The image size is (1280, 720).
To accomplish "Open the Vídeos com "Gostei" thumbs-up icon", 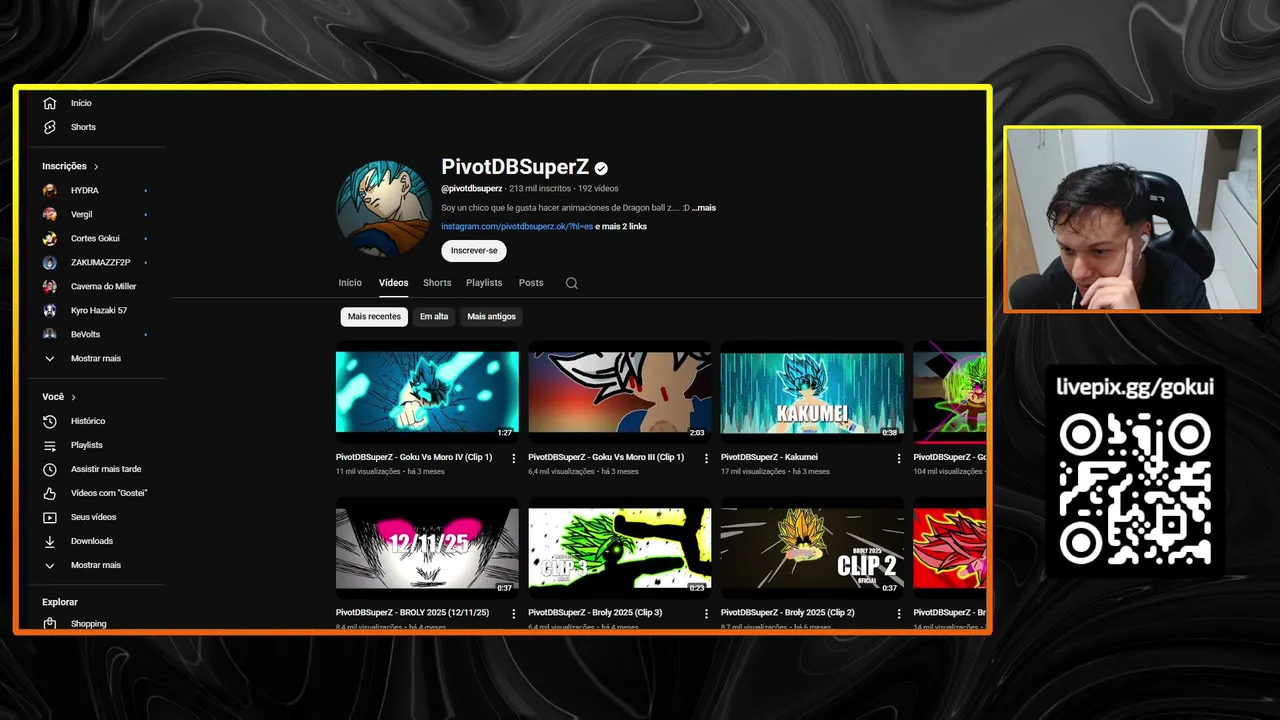I will (50, 493).
